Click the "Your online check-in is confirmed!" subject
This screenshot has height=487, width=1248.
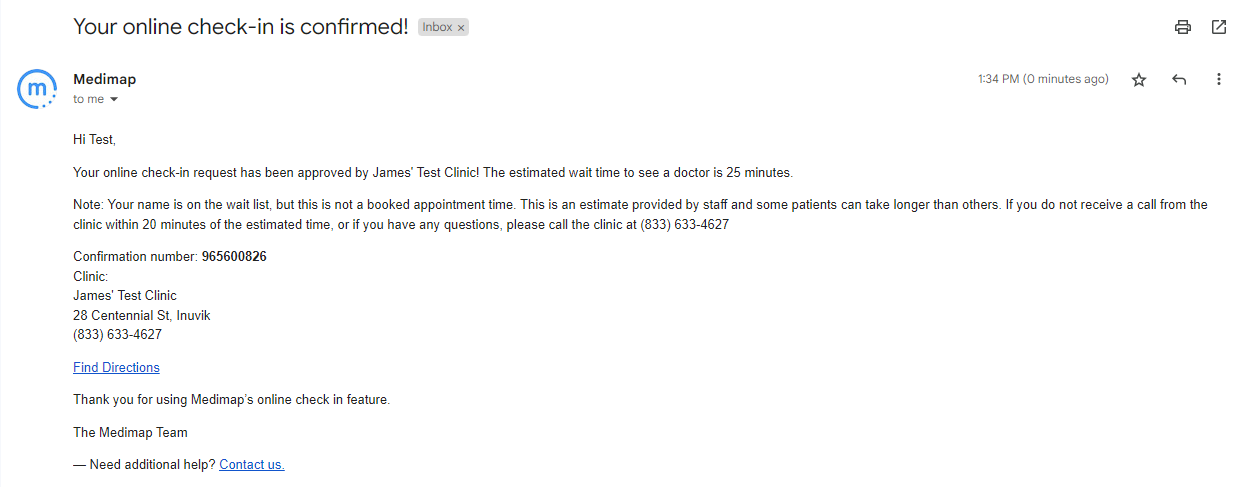(240, 27)
